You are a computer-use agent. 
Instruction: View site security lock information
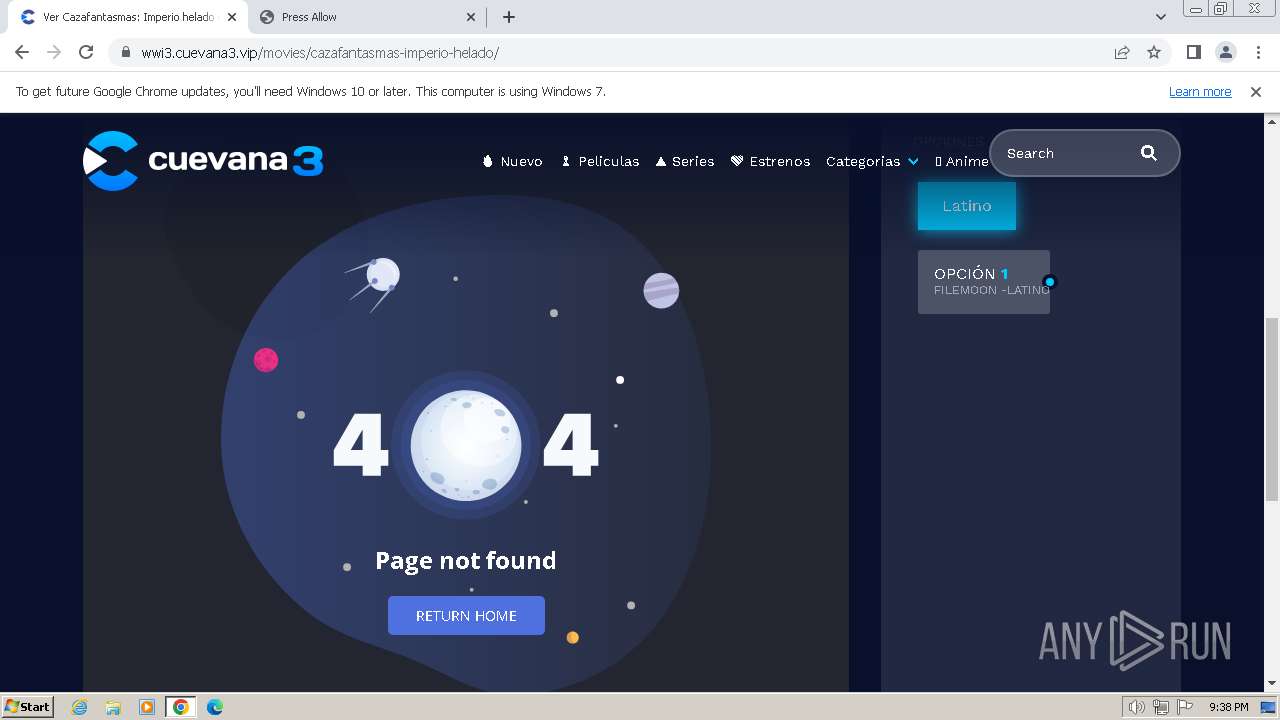(126, 53)
